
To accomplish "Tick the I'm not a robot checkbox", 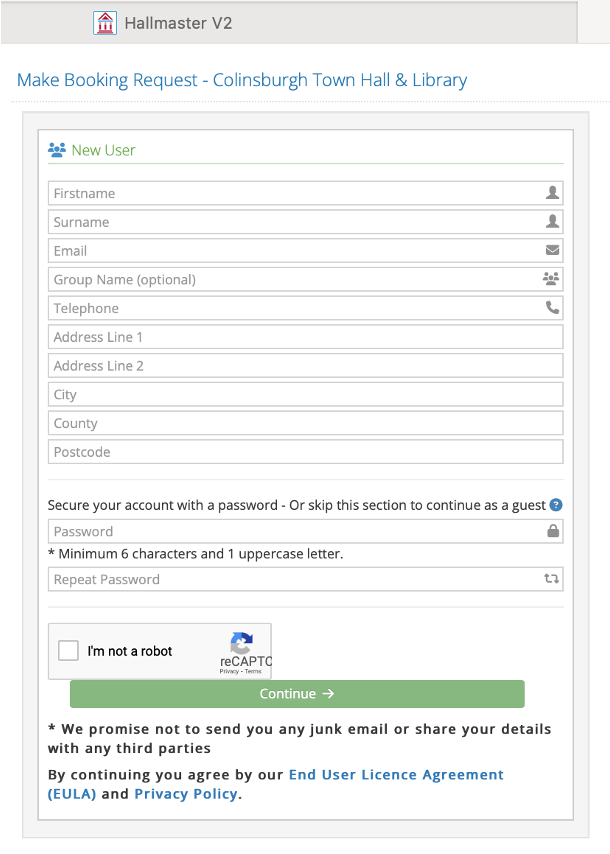I will pos(69,650).
